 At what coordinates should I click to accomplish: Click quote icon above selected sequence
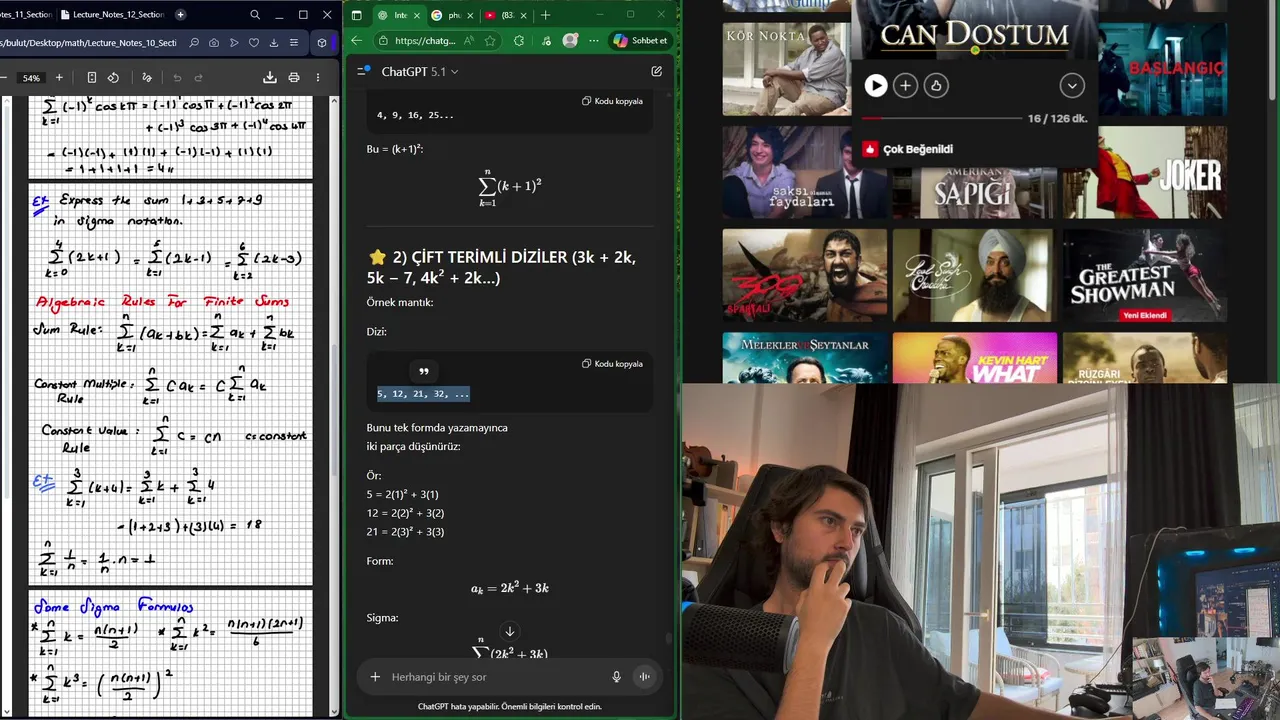click(423, 371)
